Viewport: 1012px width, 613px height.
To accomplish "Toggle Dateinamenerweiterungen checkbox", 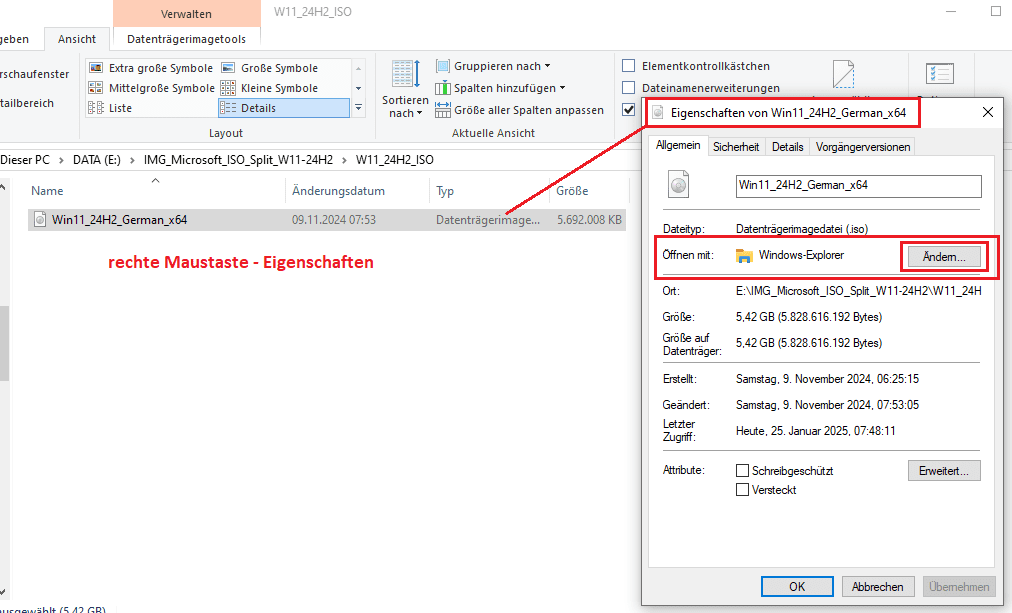I will [629, 88].
